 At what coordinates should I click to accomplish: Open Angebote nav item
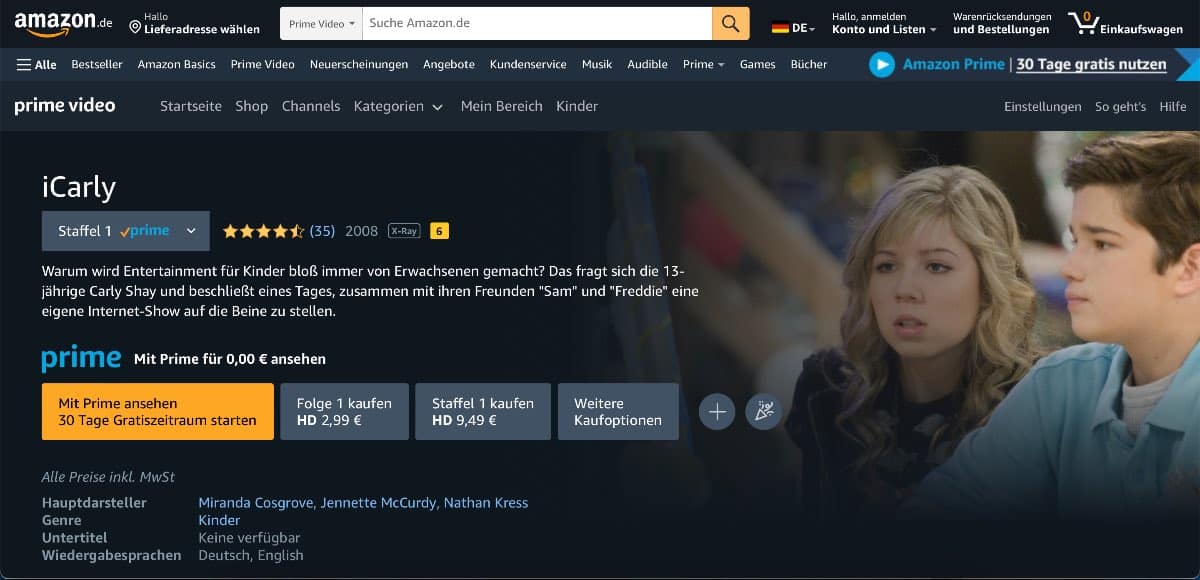449,64
